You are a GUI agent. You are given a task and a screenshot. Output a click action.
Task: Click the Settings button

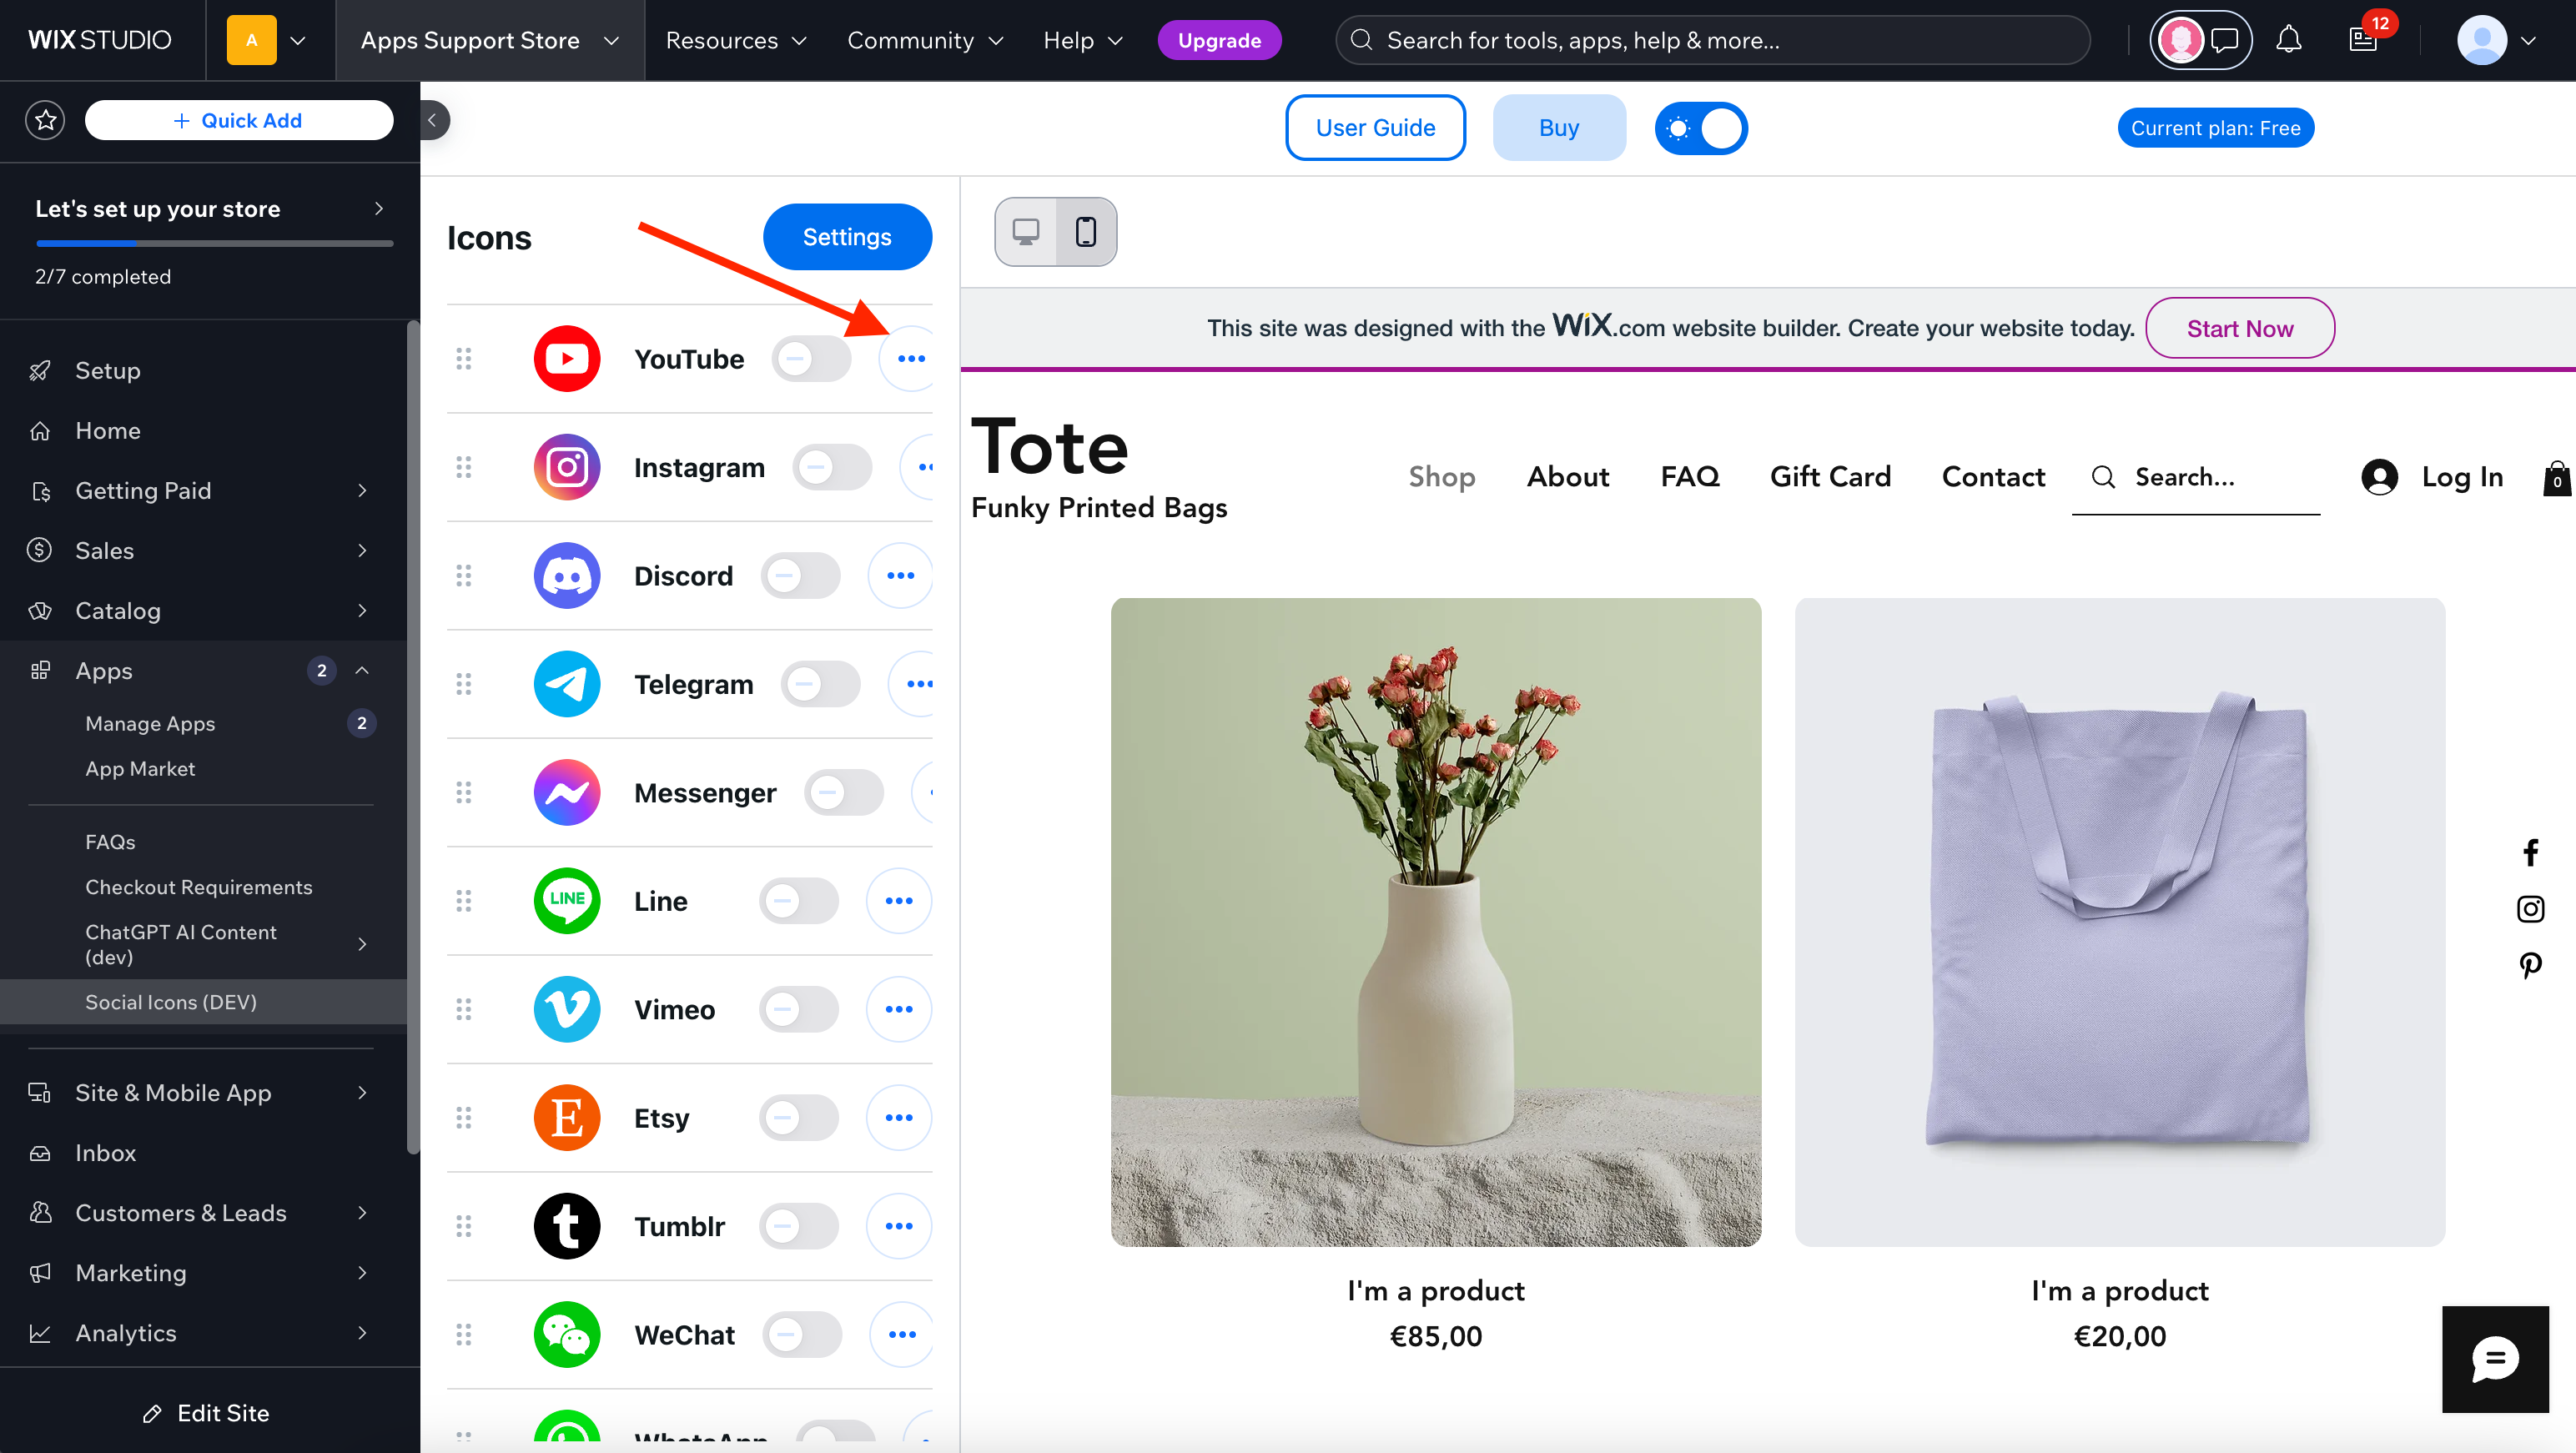847,237
